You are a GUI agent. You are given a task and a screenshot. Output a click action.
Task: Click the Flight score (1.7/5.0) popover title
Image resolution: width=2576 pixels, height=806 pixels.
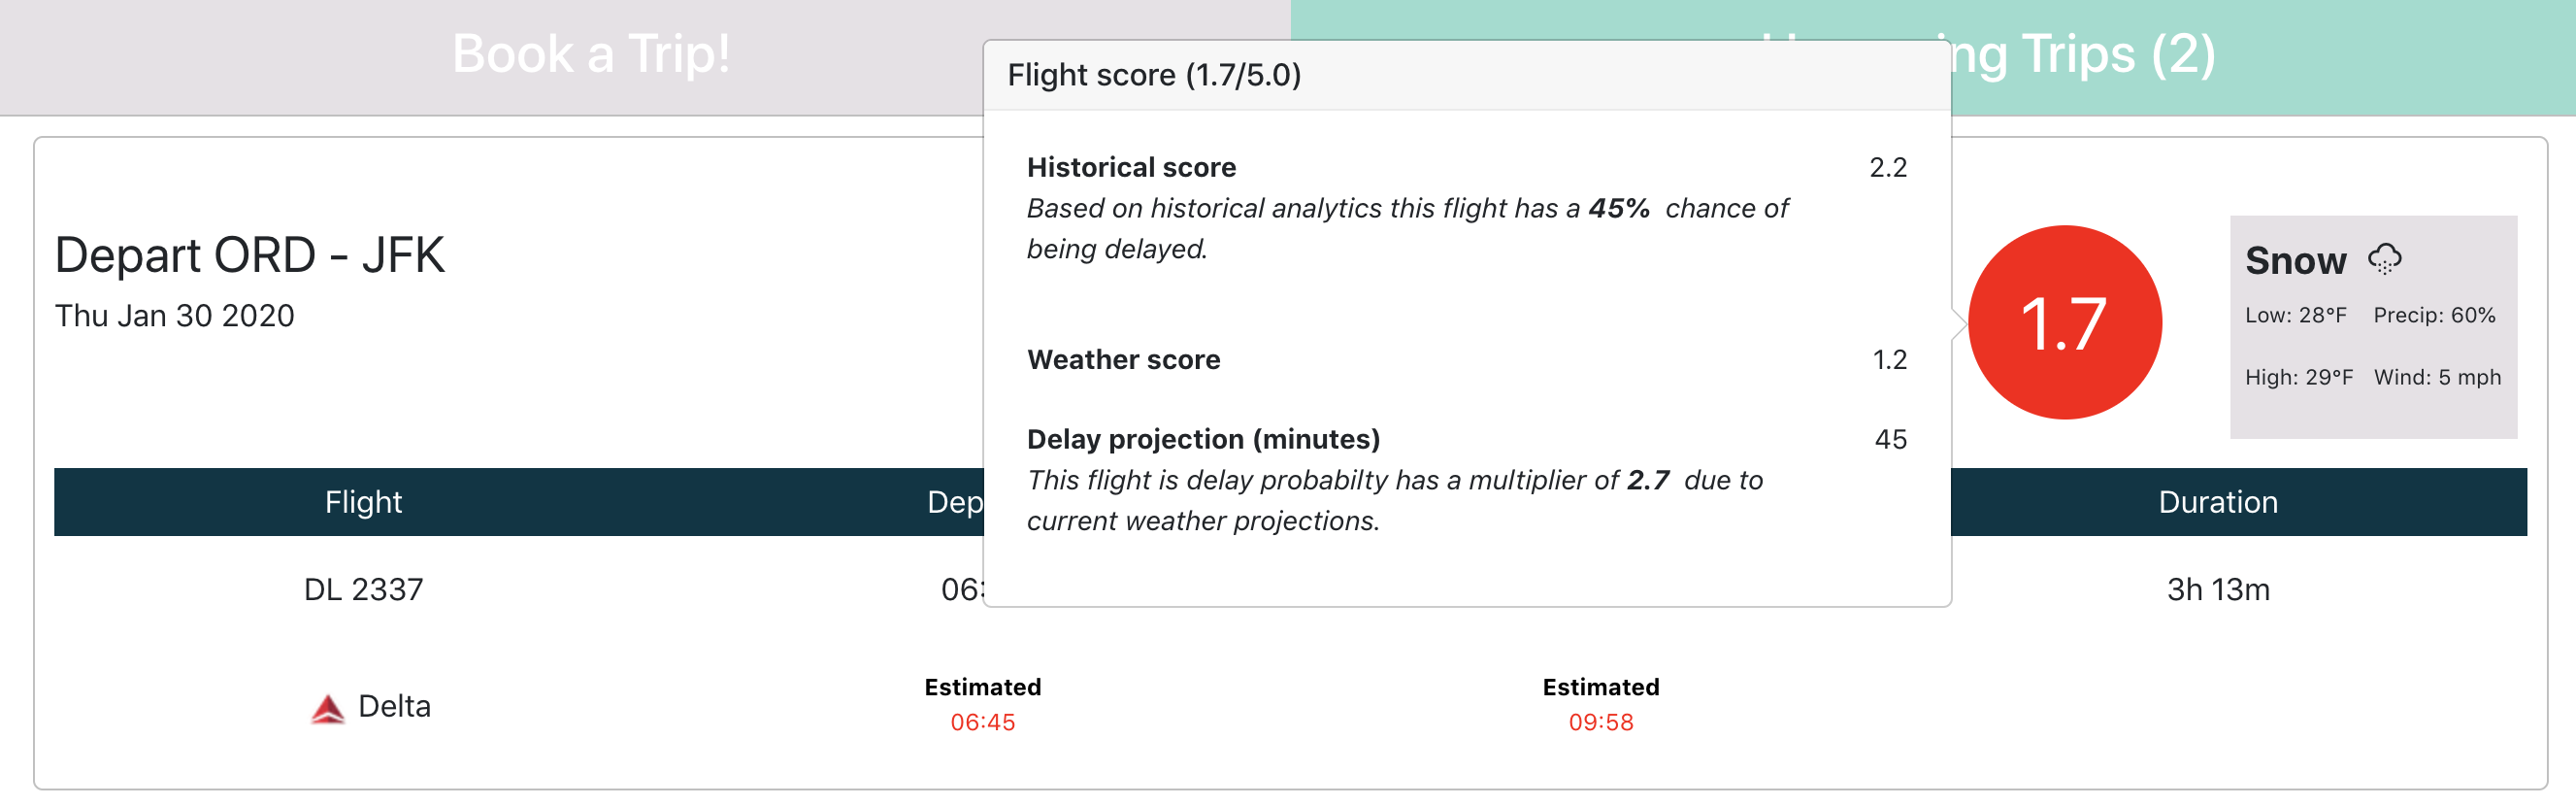point(1154,75)
